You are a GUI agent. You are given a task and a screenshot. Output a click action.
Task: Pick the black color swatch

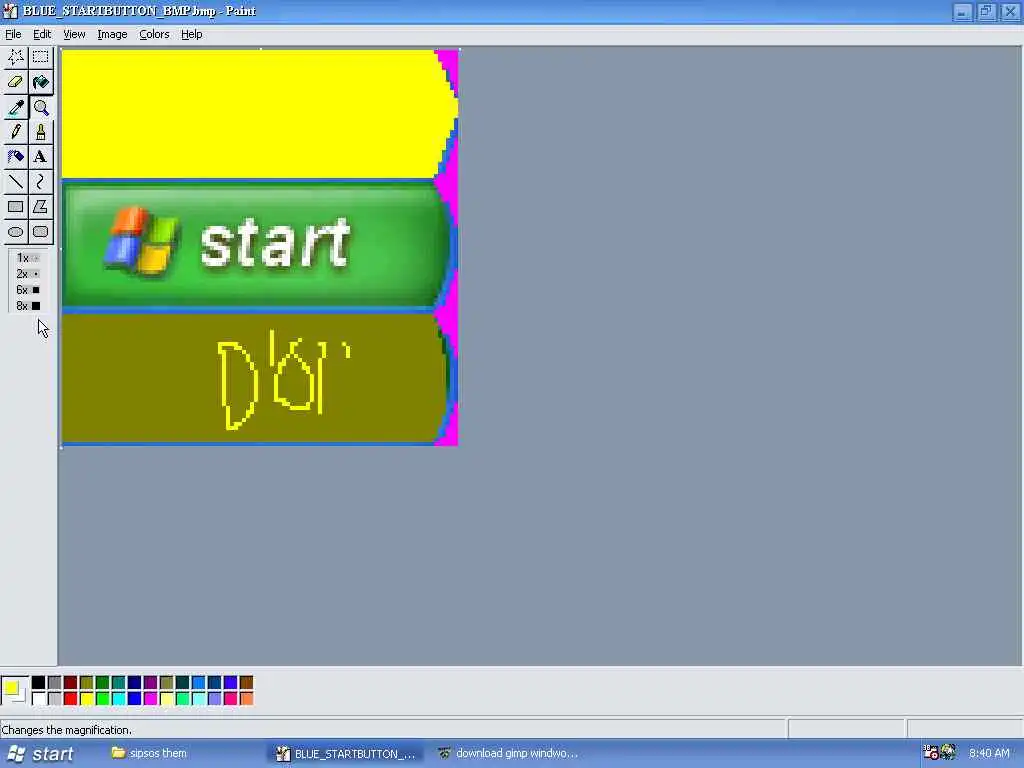click(39, 683)
